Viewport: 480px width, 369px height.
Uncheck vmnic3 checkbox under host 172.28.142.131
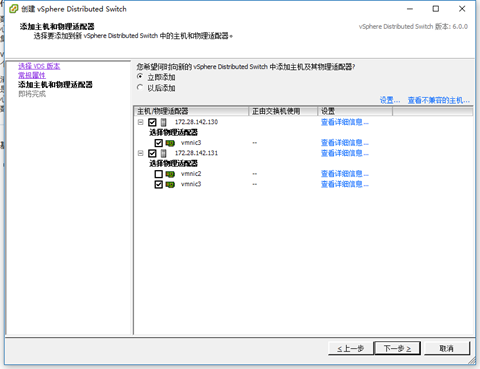(159, 184)
